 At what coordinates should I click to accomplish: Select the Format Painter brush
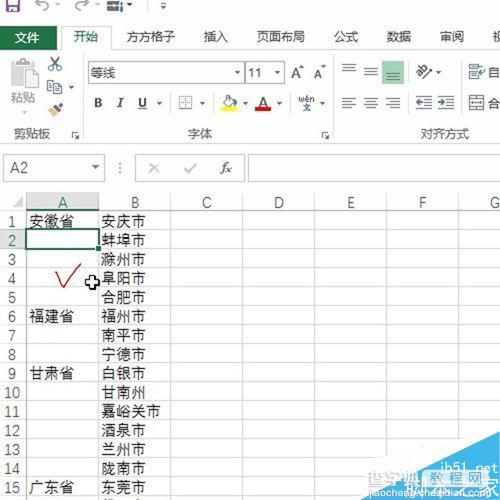tap(55, 110)
